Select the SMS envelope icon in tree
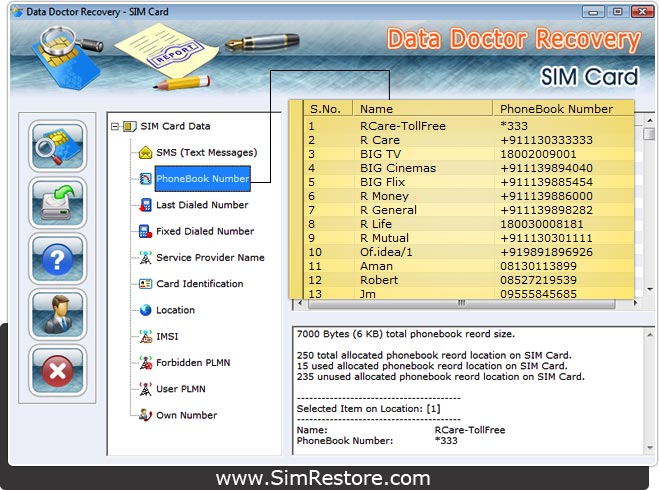This screenshot has height=490, width=659. 146,153
